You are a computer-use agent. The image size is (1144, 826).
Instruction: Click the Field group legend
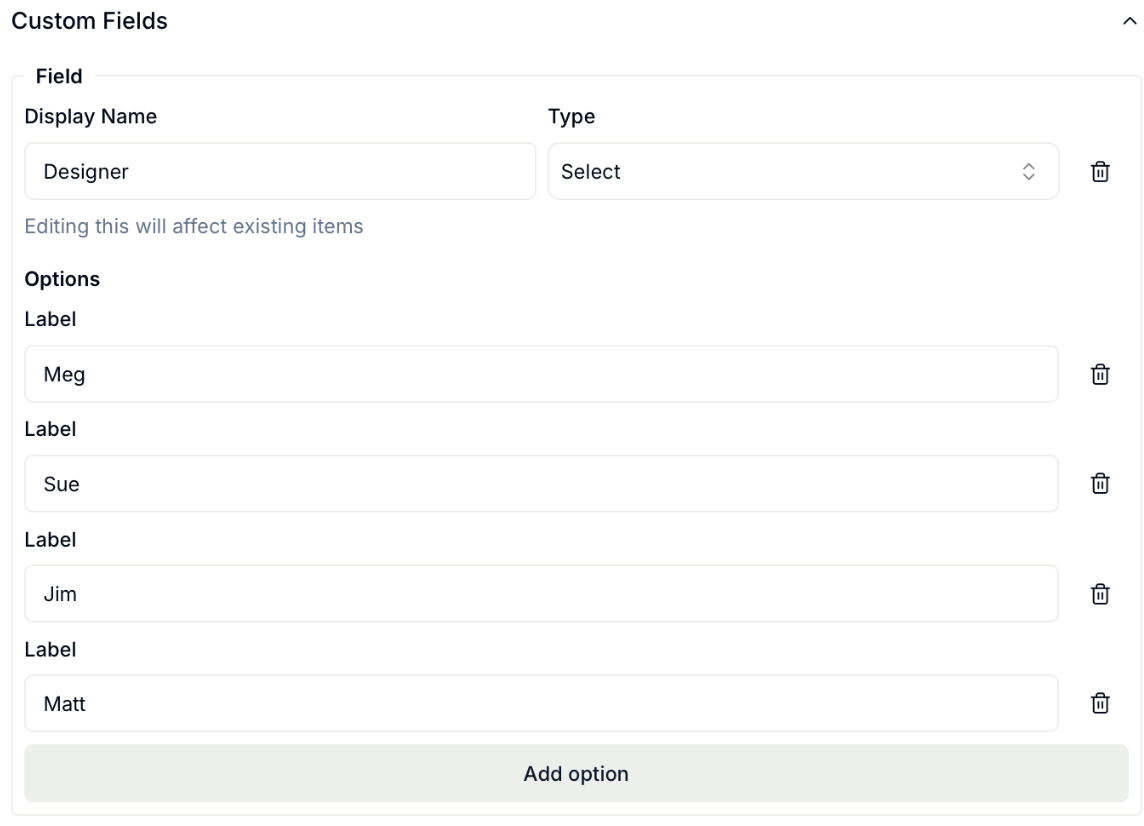[x=59, y=76]
